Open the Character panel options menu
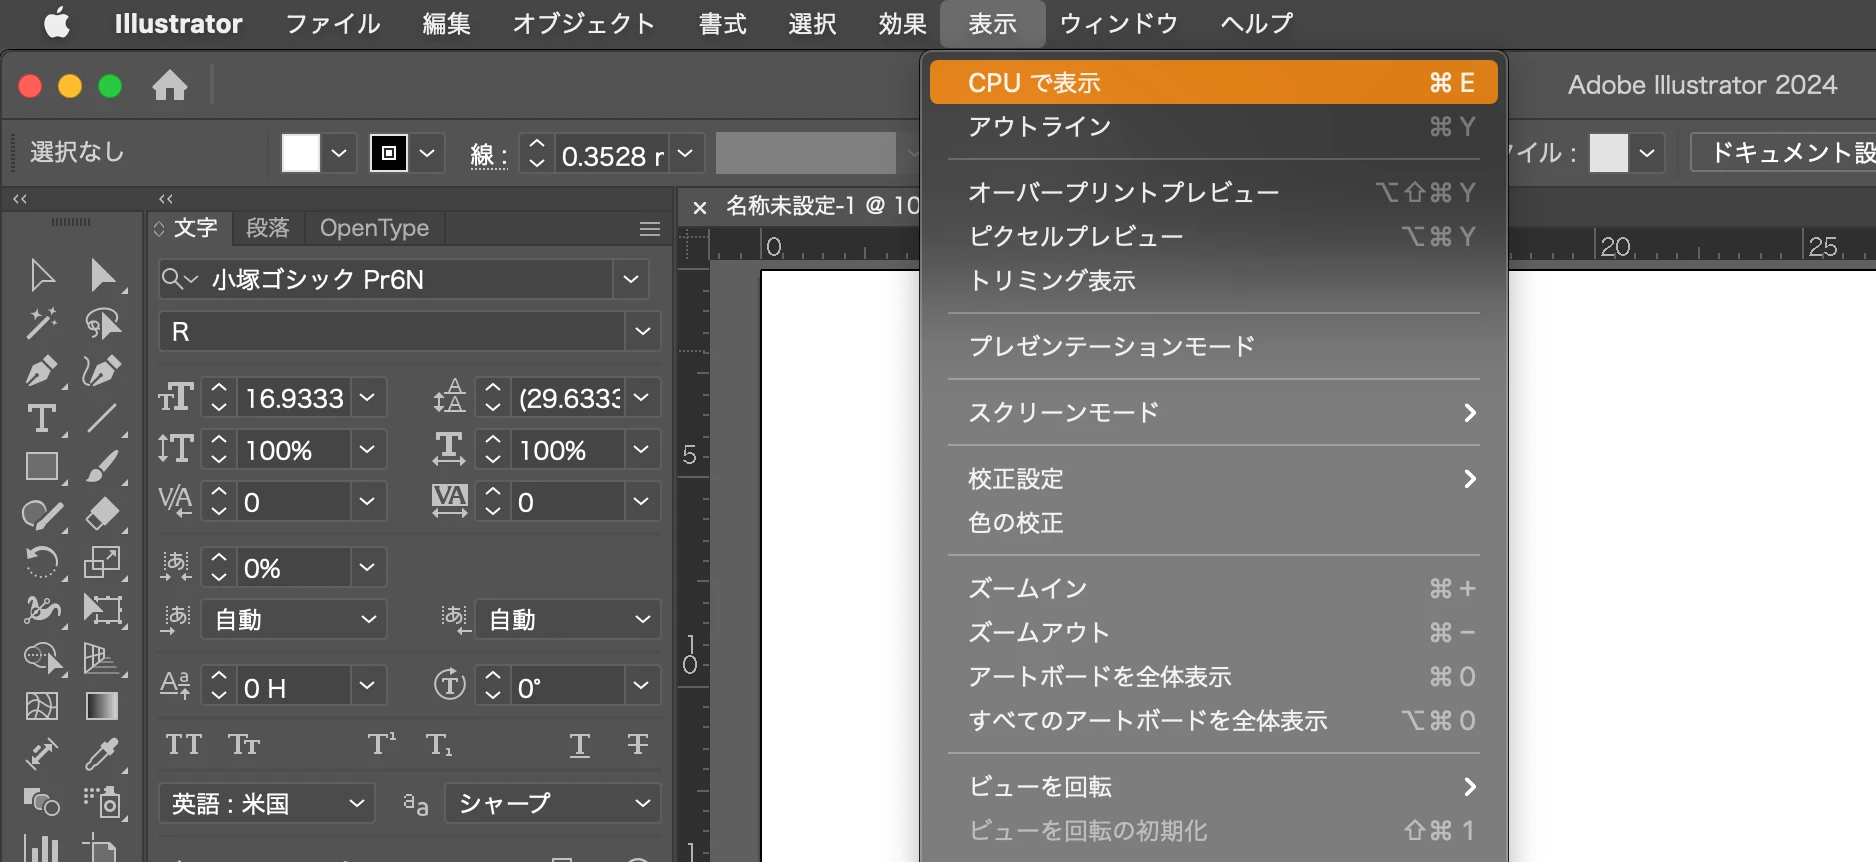 [650, 229]
